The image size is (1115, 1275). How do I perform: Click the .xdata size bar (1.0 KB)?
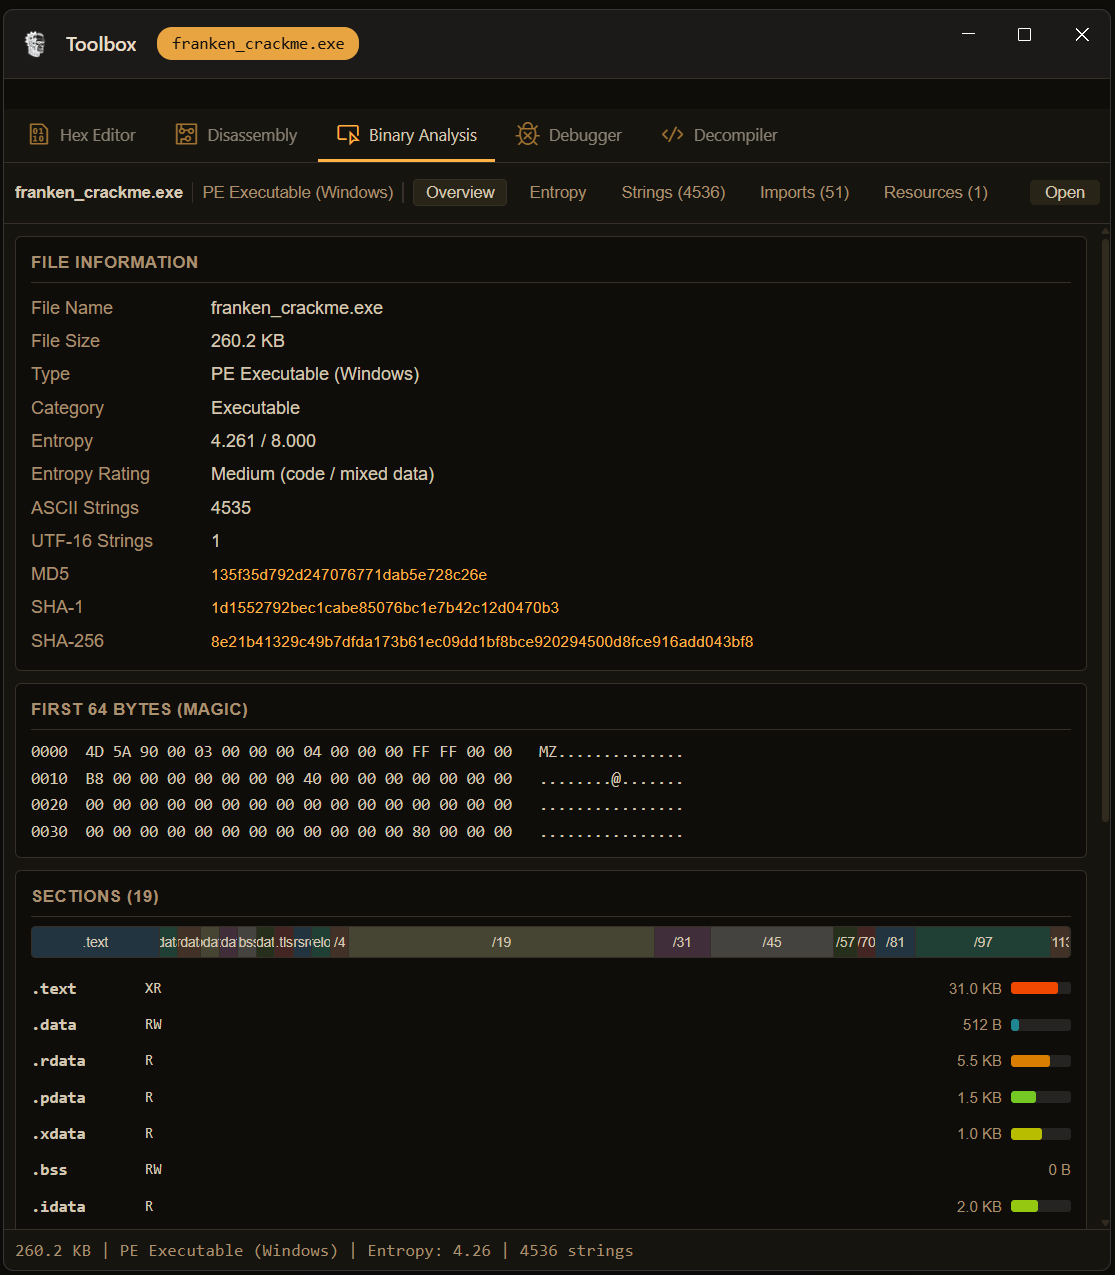click(1041, 1134)
